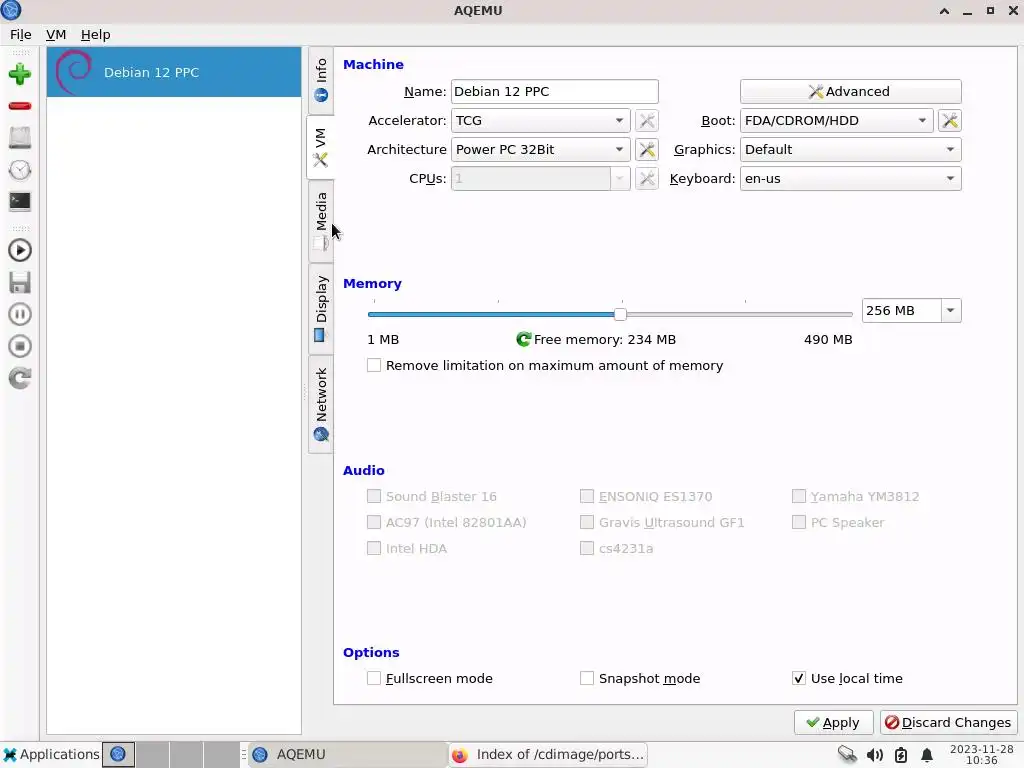
Task: Toggle AC97 (Intel 82801AA) checkbox
Action: point(374,522)
